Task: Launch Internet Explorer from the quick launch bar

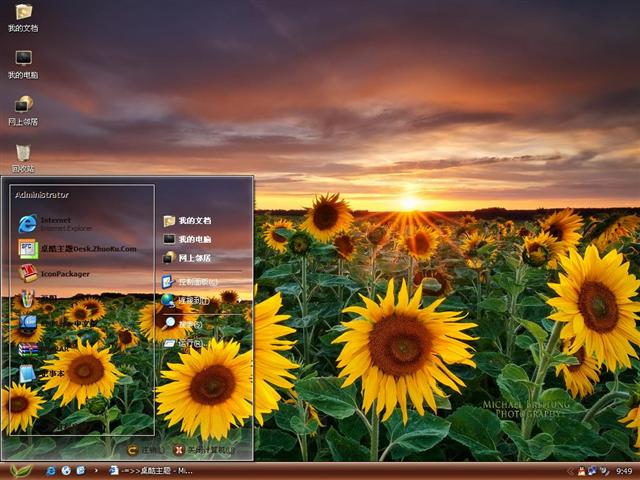Action: click(51, 471)
